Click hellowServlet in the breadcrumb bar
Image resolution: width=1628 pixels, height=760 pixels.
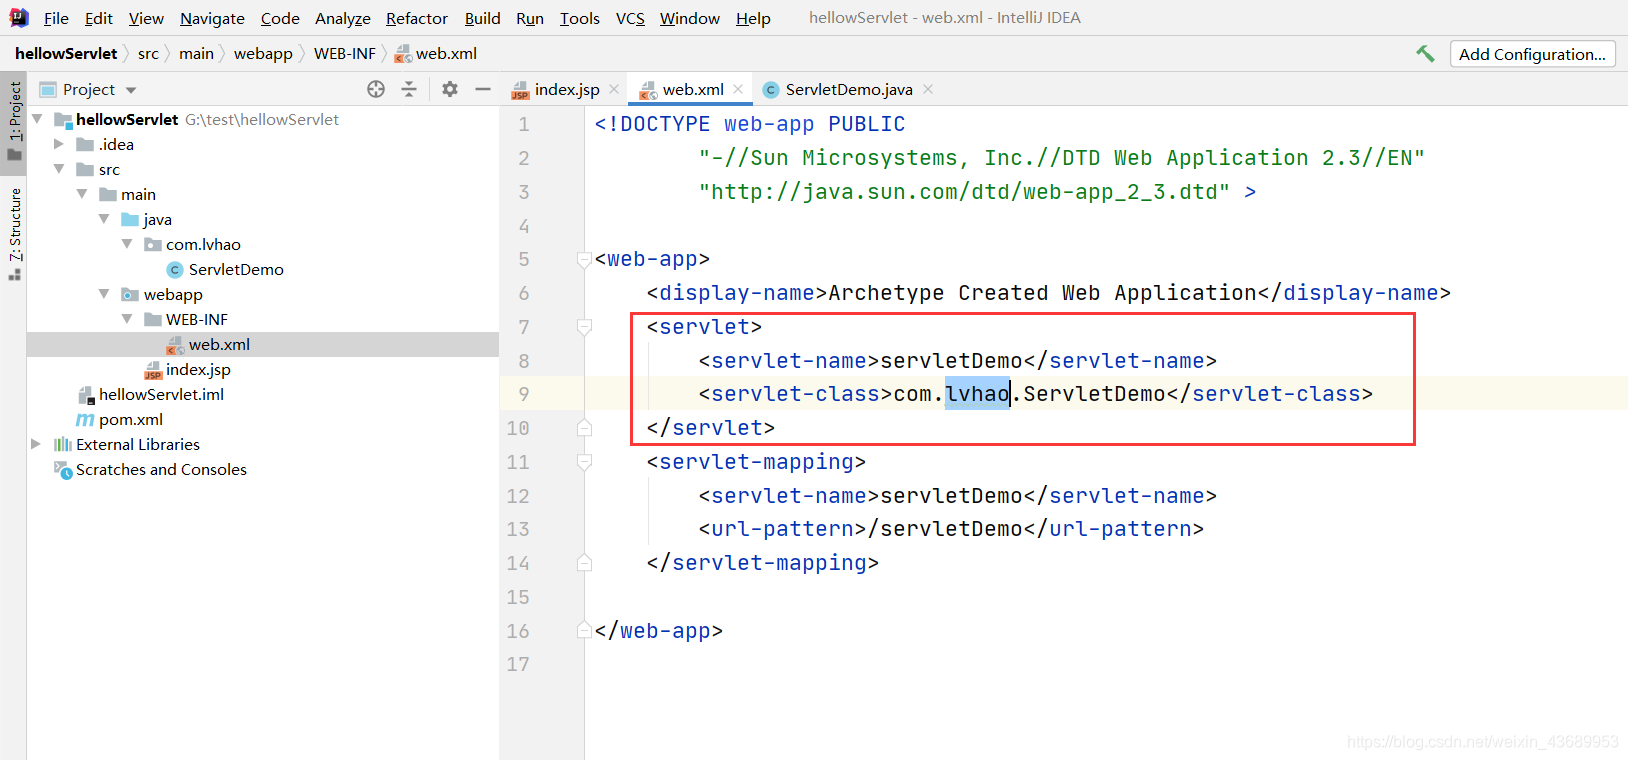coord(66,54)
